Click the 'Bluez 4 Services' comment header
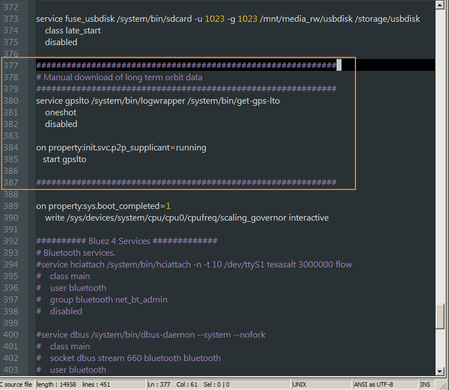Screen dimensions: 450x390 point(127,241)
